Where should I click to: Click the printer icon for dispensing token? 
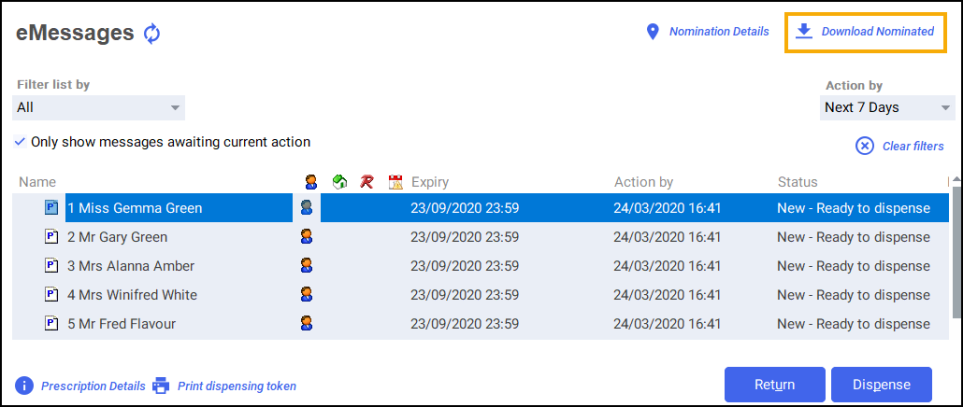coord(161,386)
